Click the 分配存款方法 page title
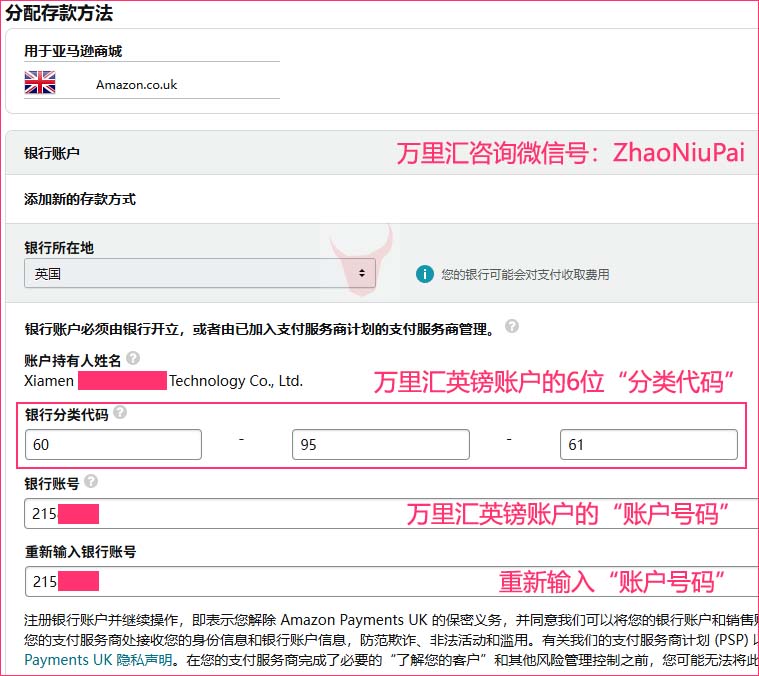This screenshot has width=759, height=676. pyautogui.click(x=59, y=13)
